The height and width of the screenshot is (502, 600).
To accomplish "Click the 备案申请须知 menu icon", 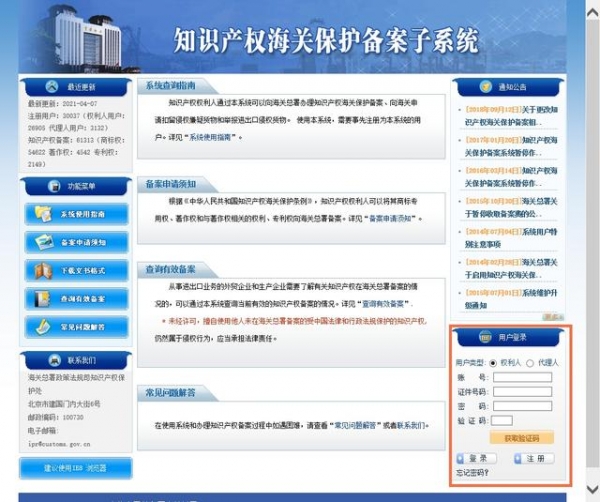I will click(43, 242).
